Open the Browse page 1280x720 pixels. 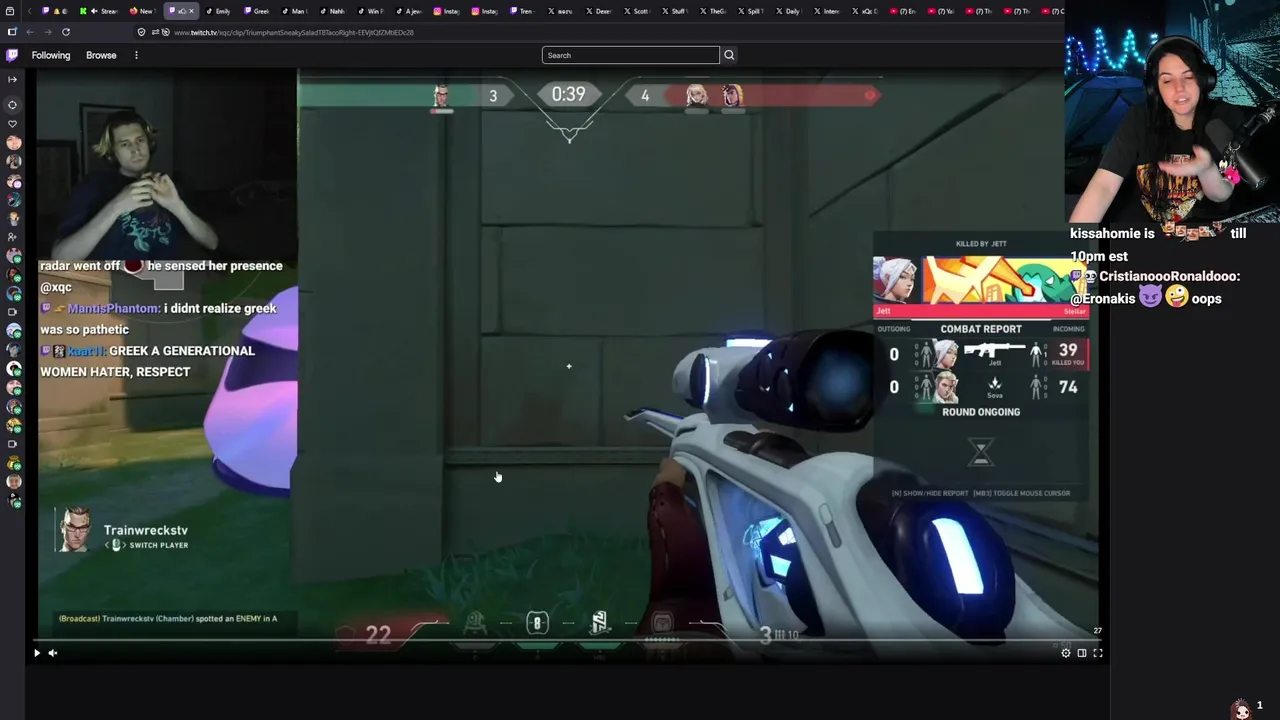pos(101,55)
